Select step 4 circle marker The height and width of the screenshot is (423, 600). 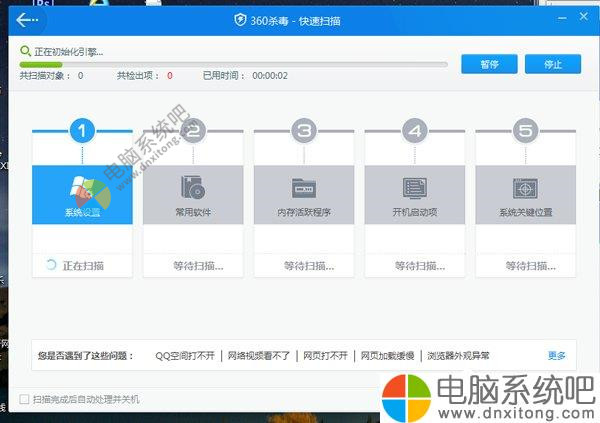click(x=415, y=131)
